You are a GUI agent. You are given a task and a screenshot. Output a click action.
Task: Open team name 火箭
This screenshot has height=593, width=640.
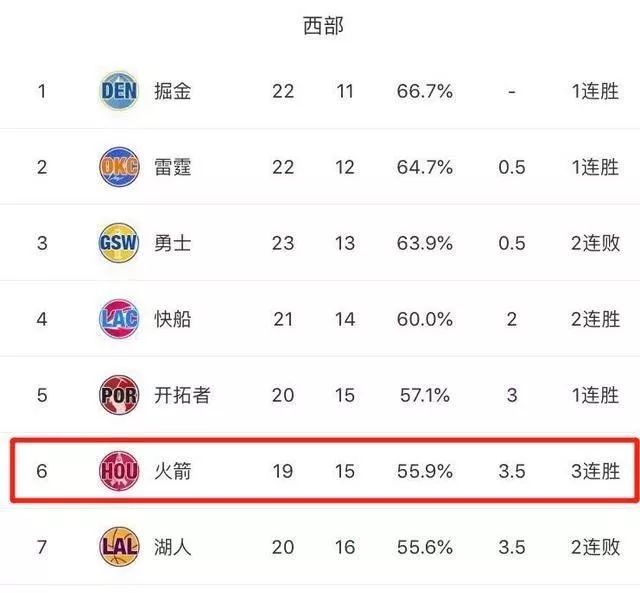click(173, 471)
